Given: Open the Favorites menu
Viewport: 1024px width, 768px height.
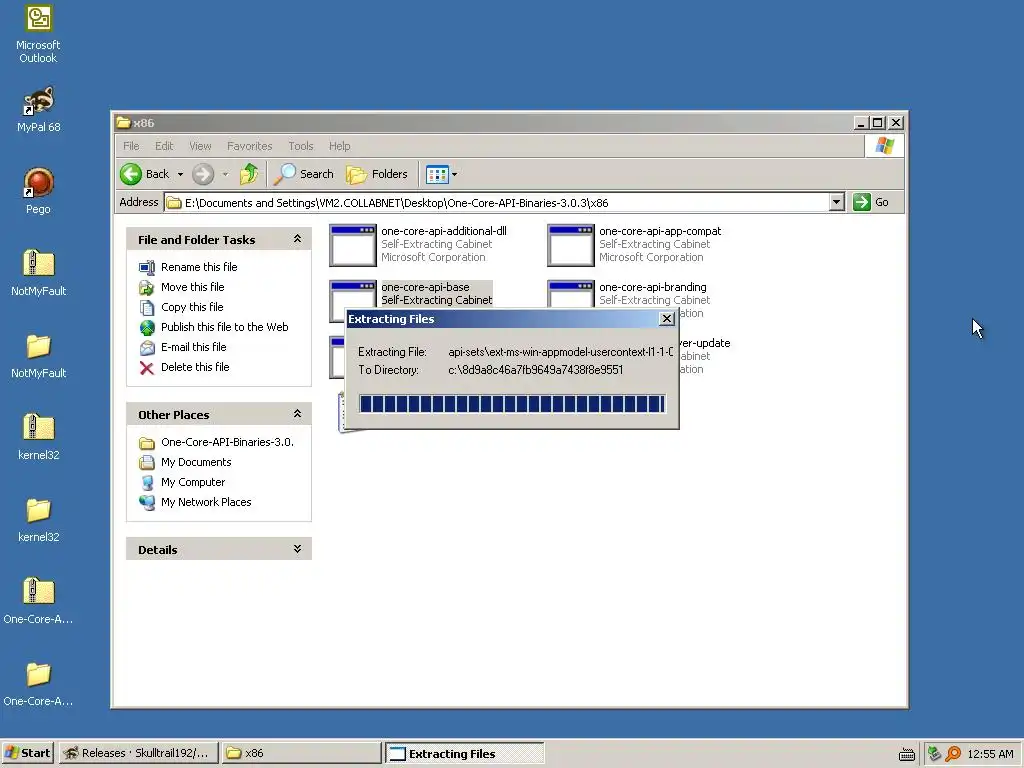Looking at the screenshot, I should (x=249, y=146).
